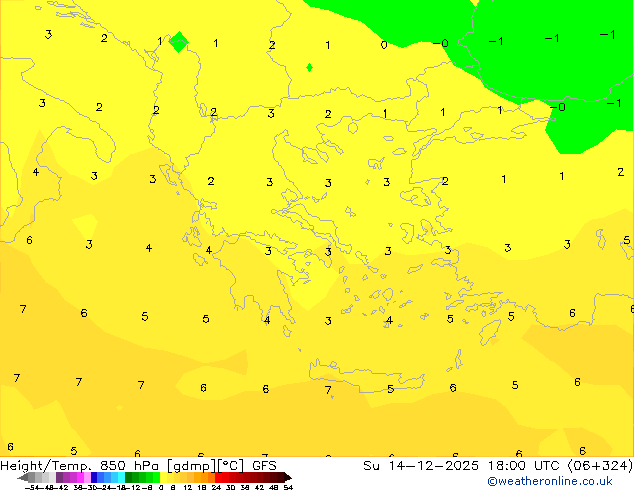Click the grey left arrow of the color scale

(23, 477)
